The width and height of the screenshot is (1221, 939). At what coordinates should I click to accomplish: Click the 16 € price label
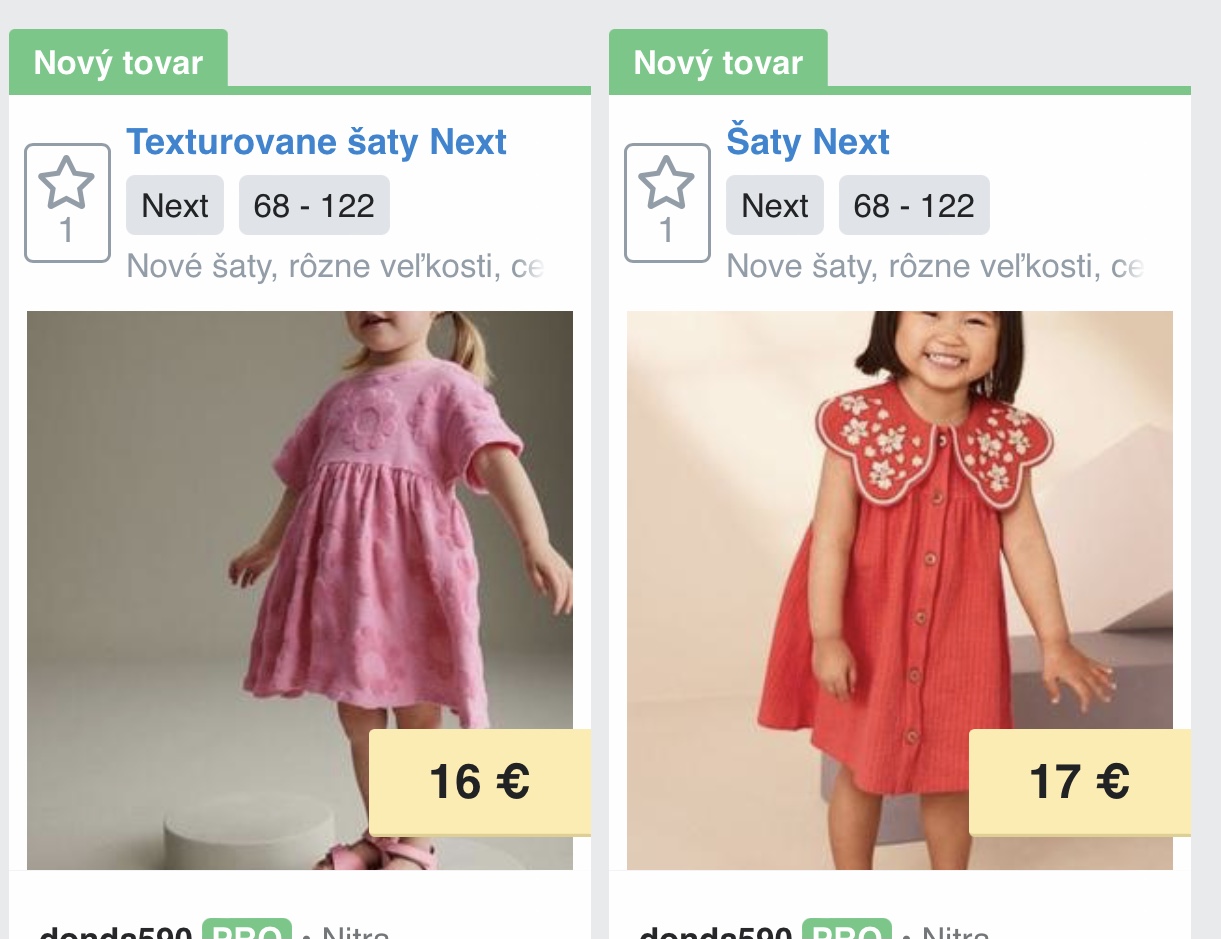480,782
